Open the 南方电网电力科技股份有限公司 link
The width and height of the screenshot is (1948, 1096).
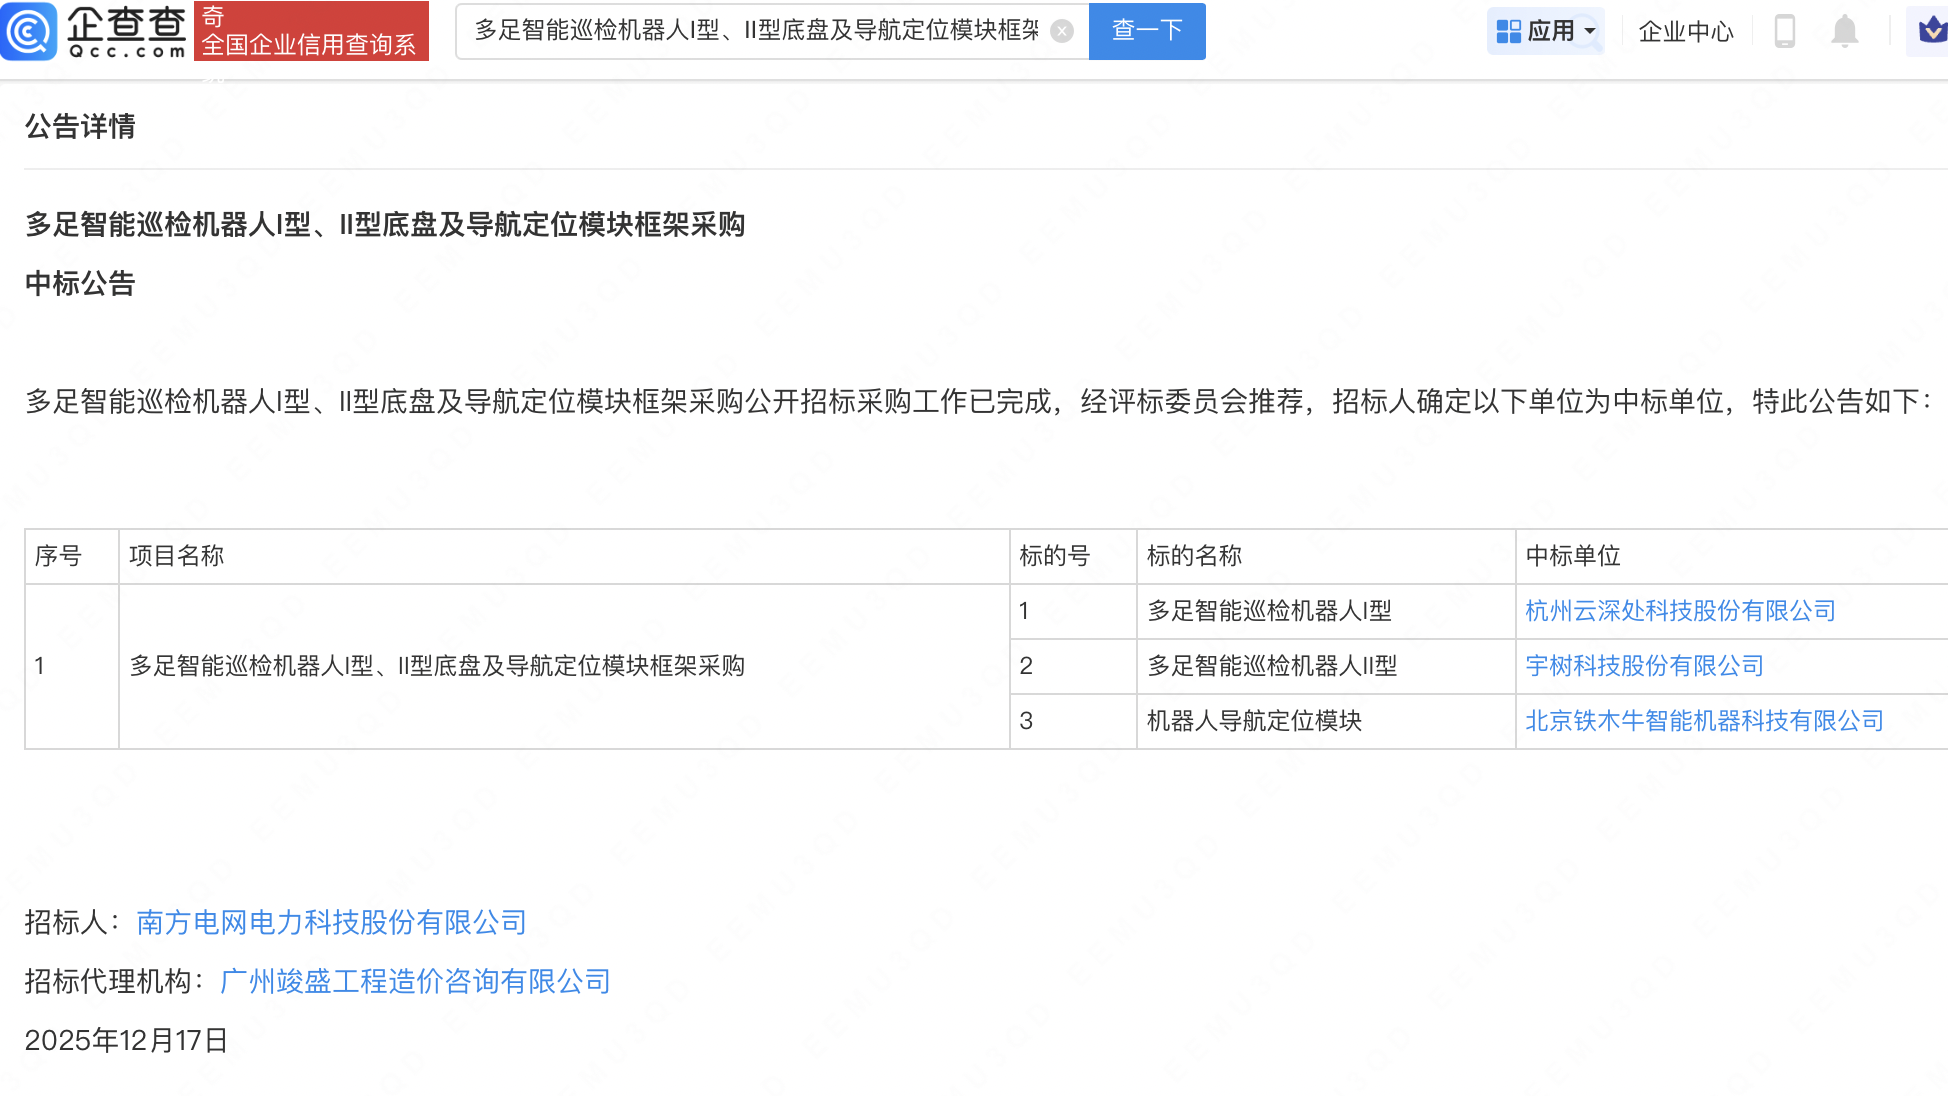[x=329, y=923]
